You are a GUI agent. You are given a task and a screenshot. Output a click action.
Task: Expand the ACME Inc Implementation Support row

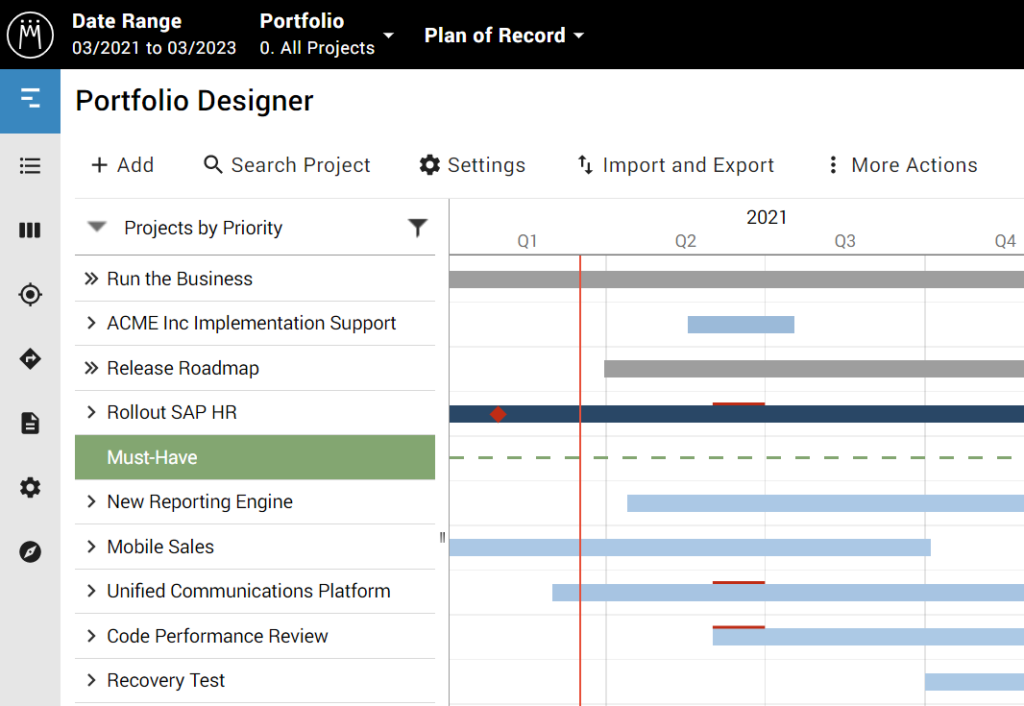point(91,323)
